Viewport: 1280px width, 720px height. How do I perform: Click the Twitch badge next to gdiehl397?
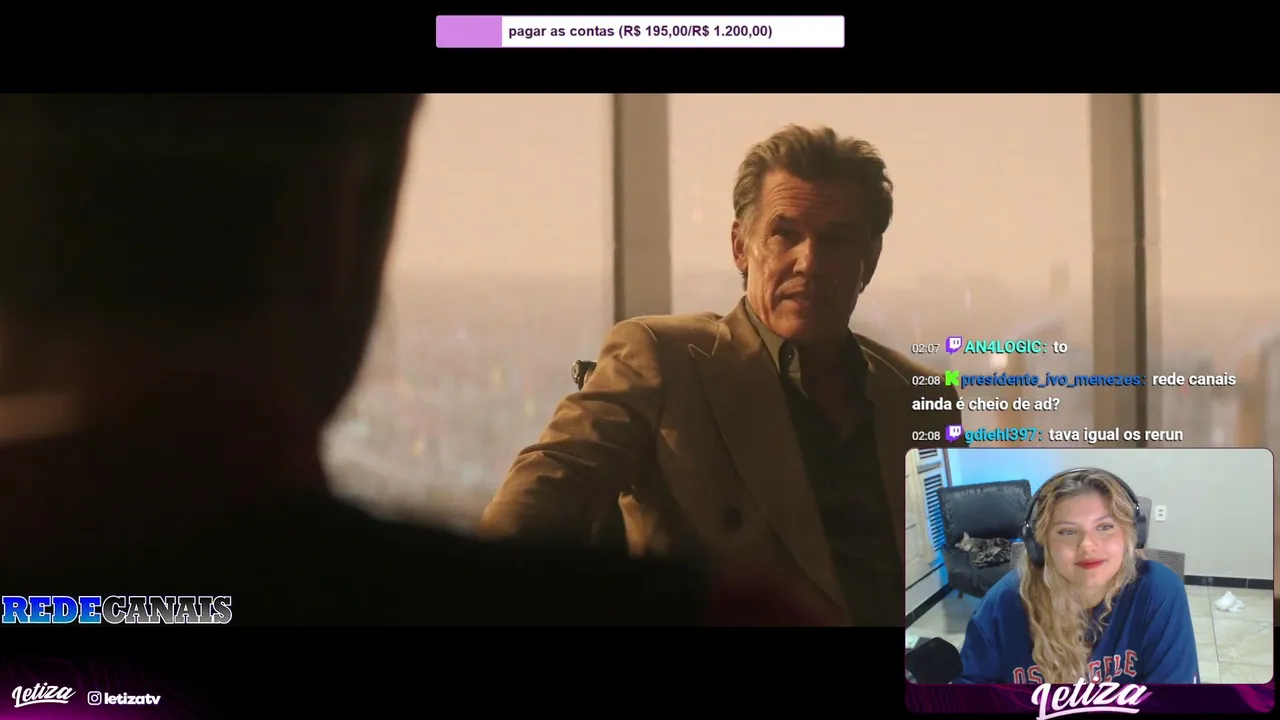tap(954, 434)
